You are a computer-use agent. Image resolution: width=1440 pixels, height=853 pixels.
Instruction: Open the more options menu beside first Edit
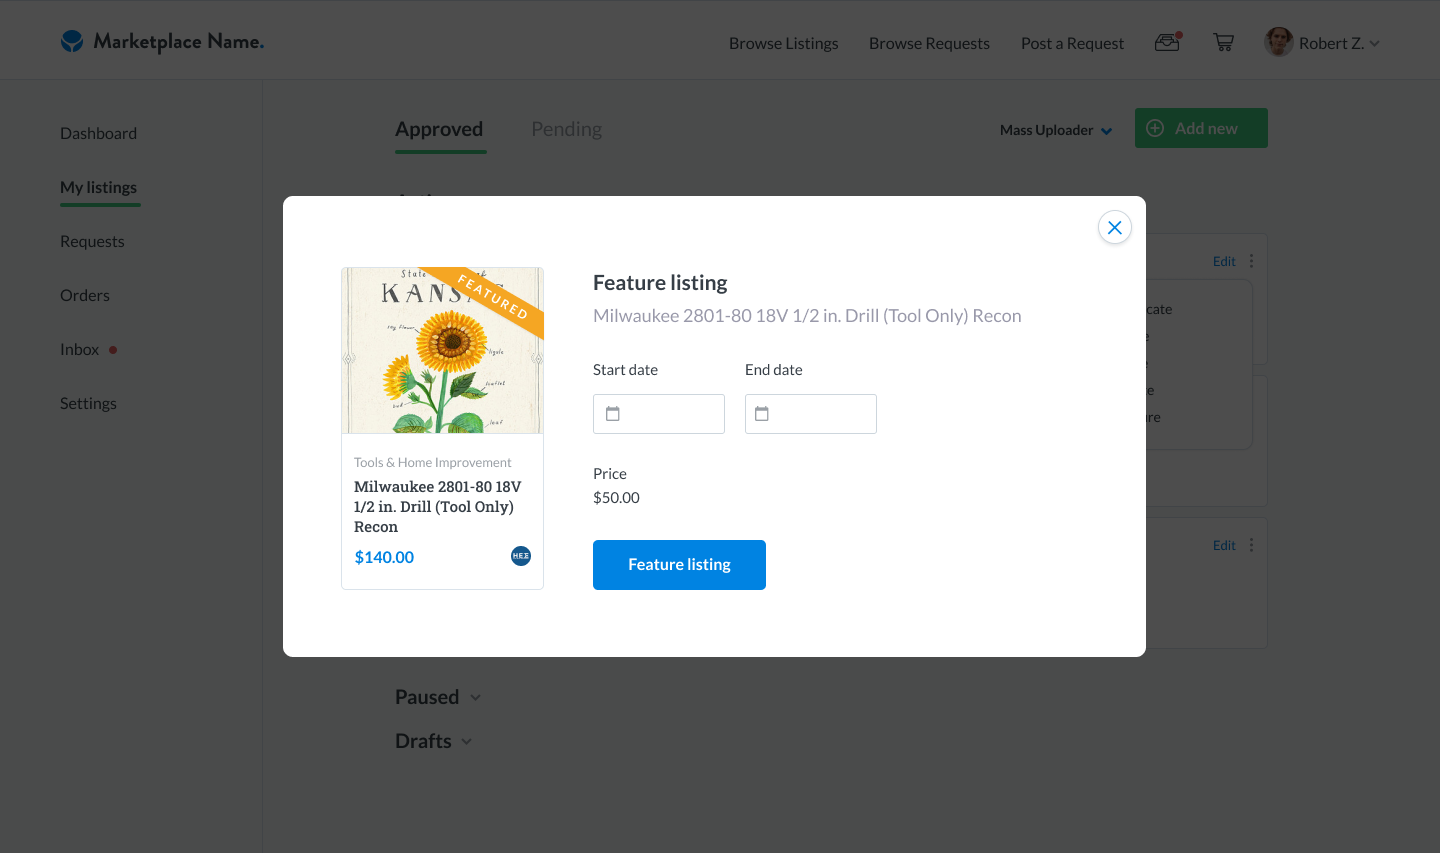point(1251,261)
